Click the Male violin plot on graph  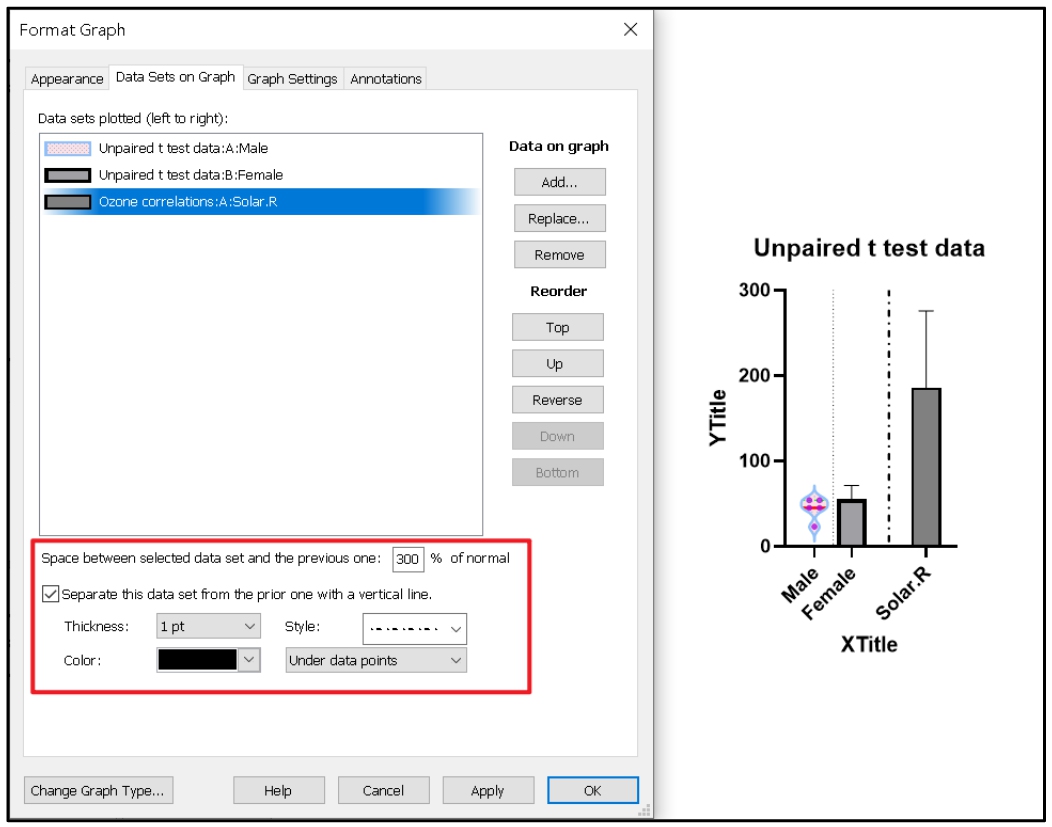(814, 512)
